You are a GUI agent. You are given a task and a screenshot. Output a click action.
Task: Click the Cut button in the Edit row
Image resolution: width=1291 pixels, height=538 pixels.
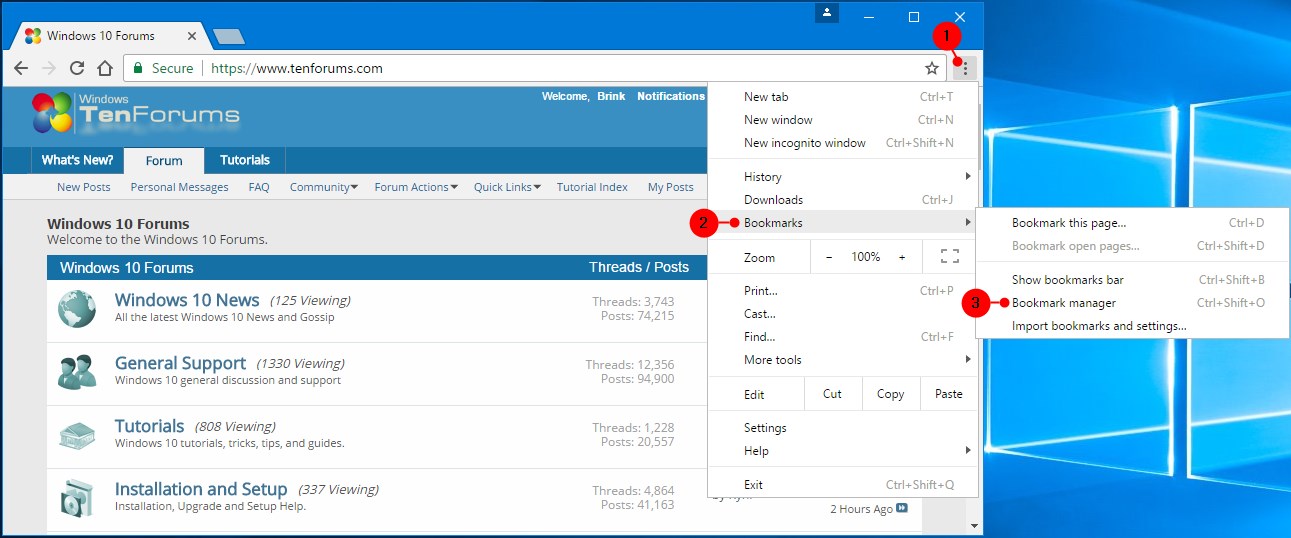pyautogui.click(x=832, y=394)
